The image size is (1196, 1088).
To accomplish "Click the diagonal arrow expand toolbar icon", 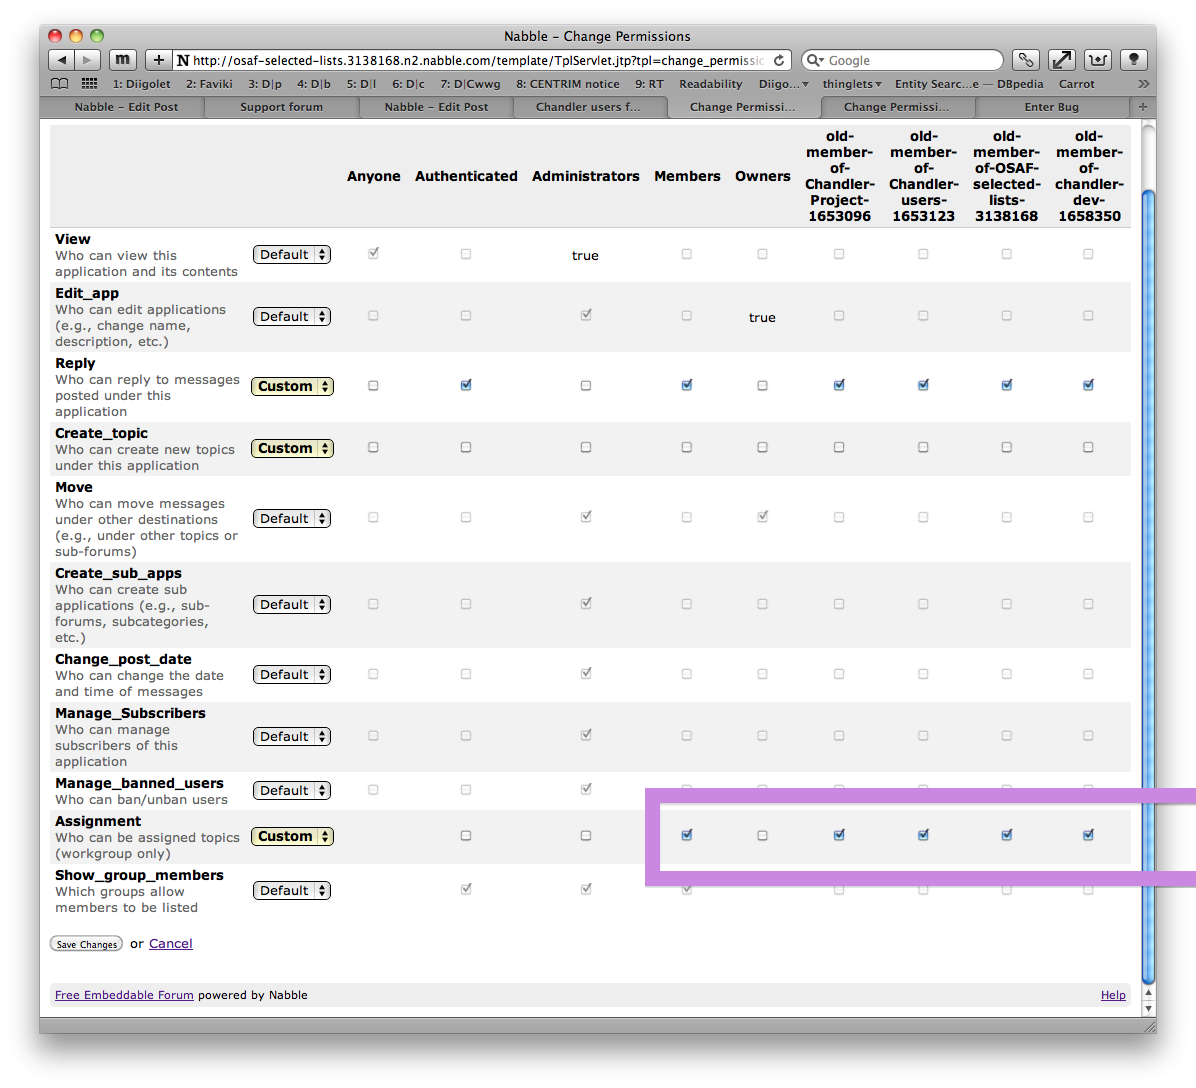I will [x=1061, y=60].
